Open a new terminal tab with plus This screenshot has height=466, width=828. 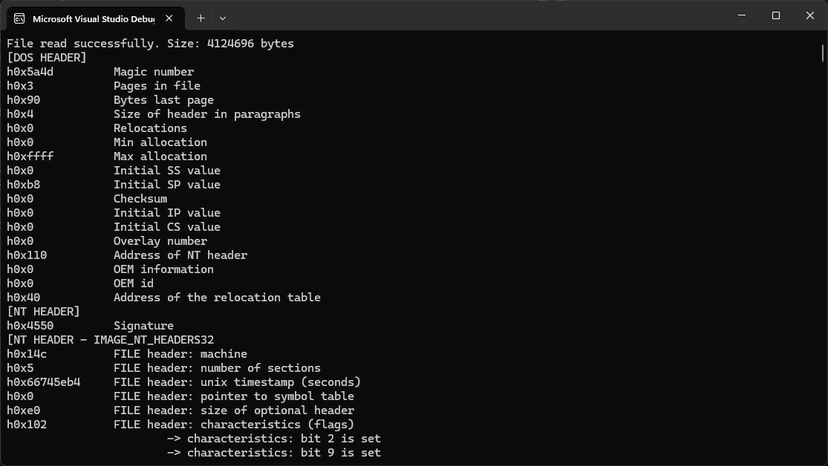[201, 18]
